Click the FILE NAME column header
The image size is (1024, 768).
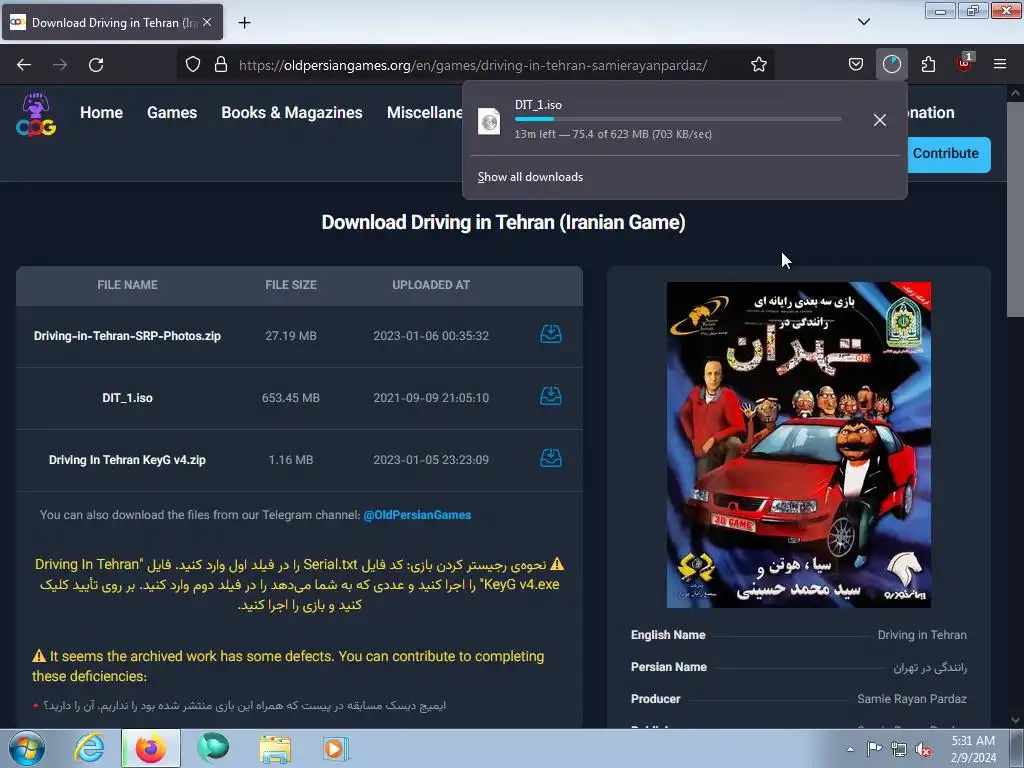tap(127, 285)
